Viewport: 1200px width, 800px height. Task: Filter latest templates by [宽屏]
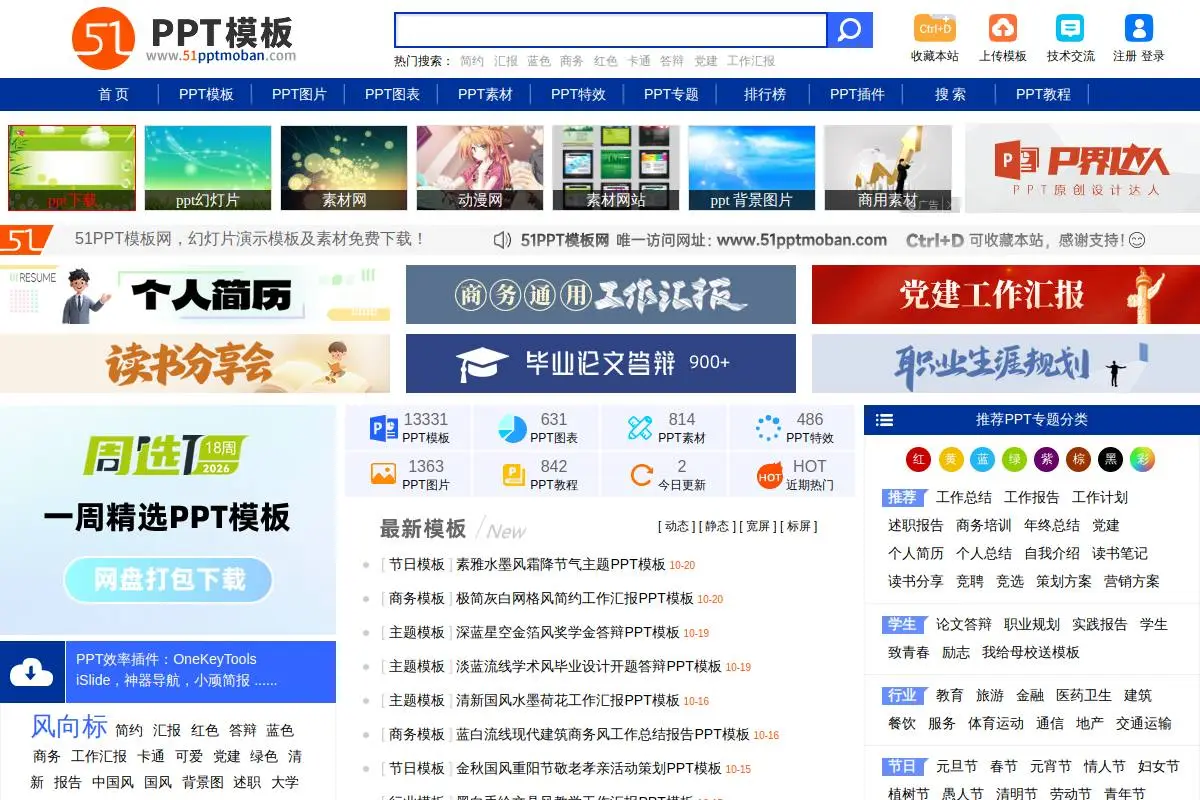point(758,526)
